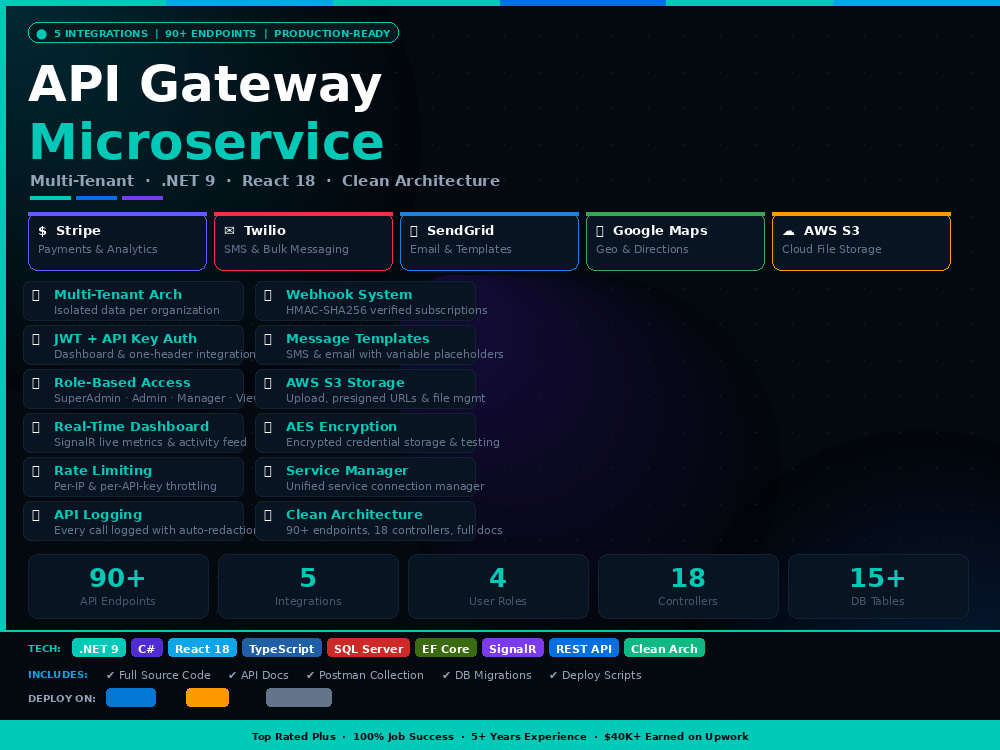Click "HMAC-SHA256 verified subscriptions" text
Image resolution: width=1000 pixels, height=750 pixels.
pos(386,310)
